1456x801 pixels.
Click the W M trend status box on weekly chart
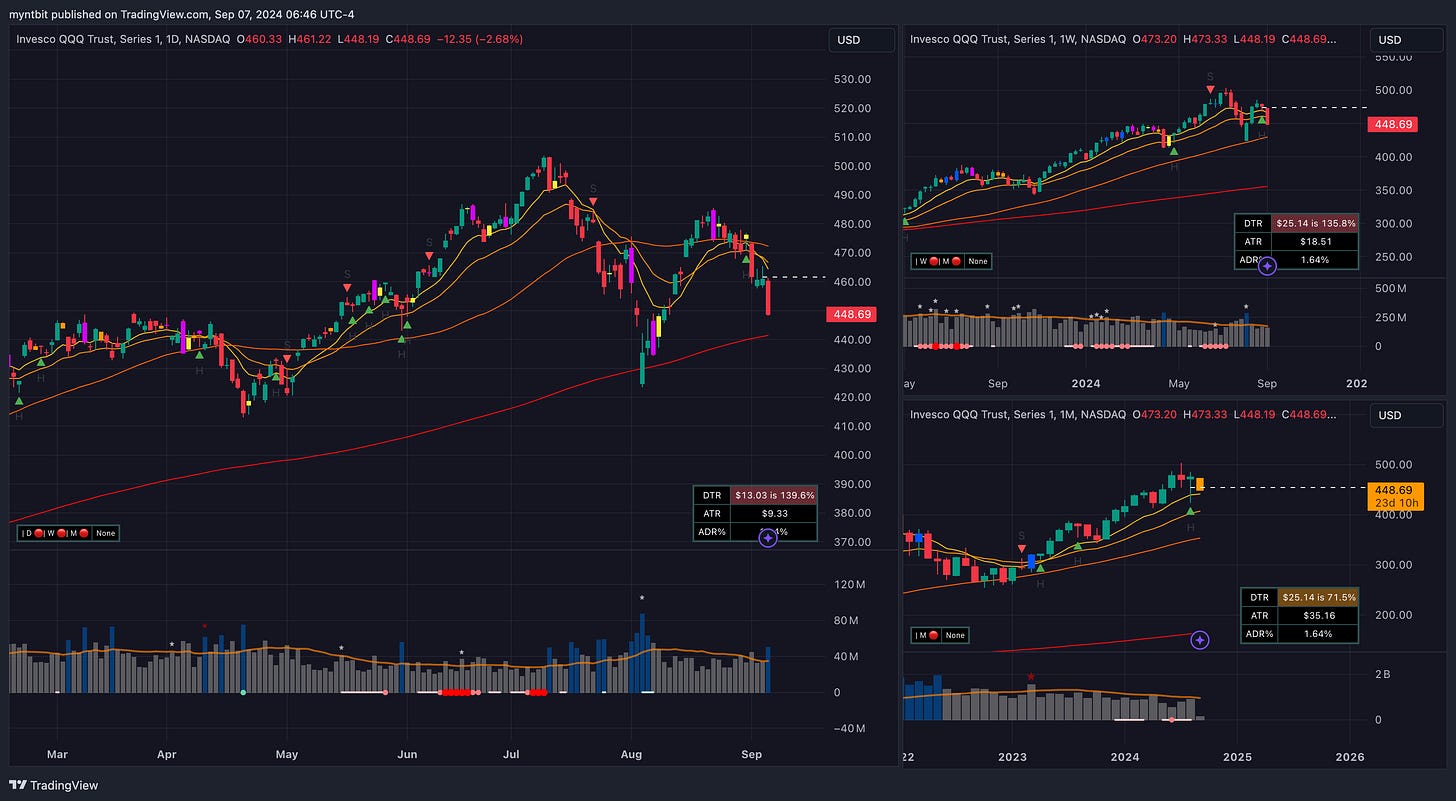coord(952,261)
